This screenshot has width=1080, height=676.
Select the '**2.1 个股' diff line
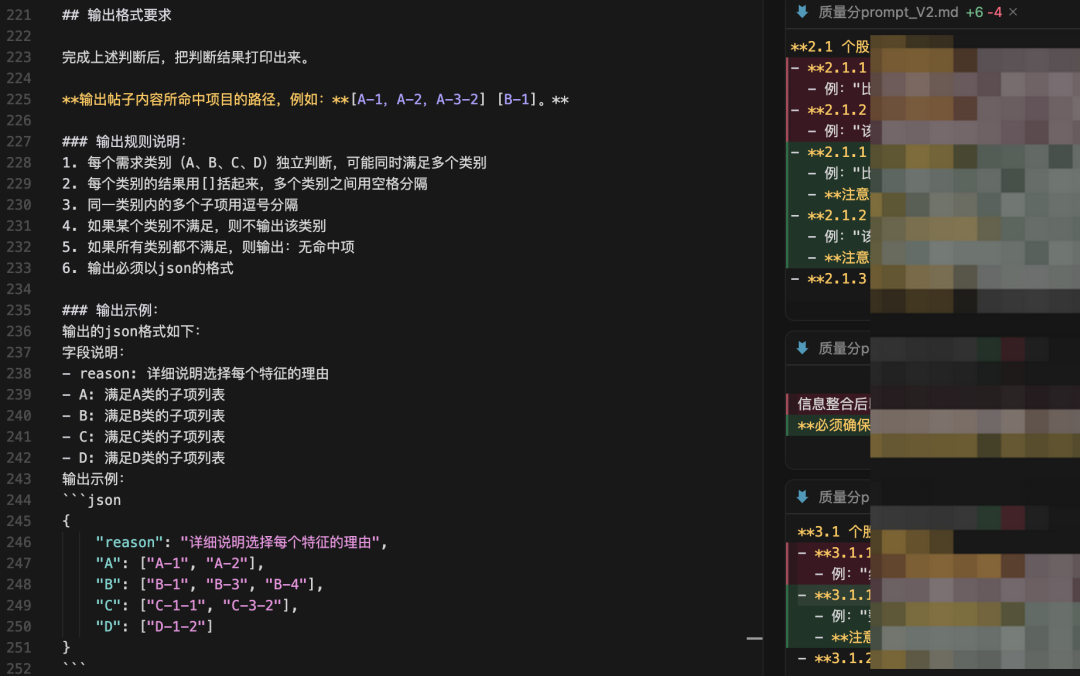pos(829,47)
